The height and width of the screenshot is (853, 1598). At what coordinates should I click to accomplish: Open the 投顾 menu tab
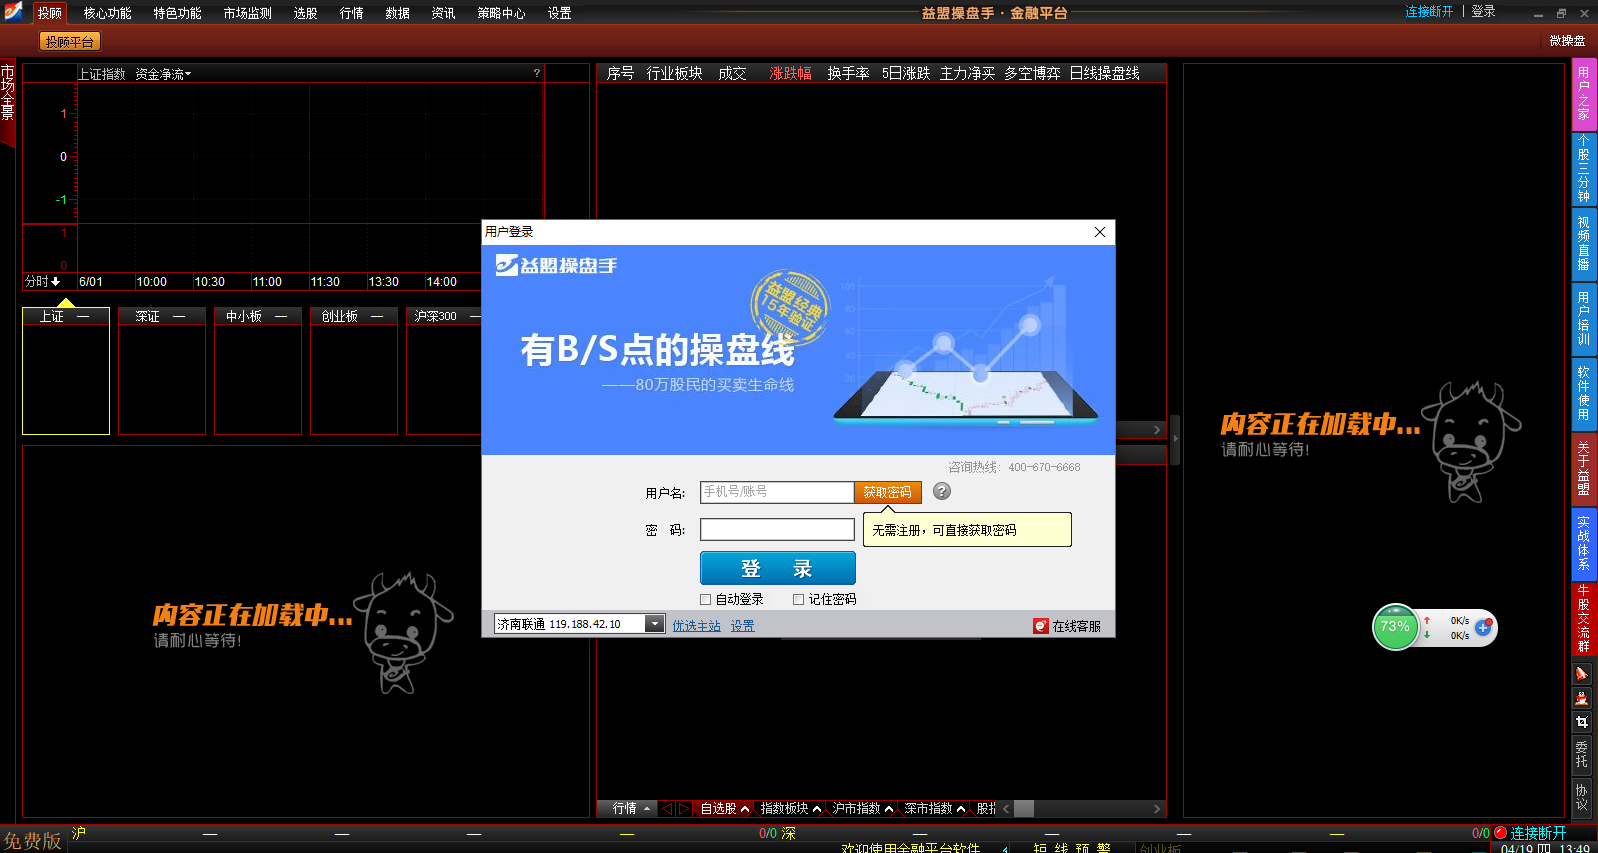coord(49,13)
